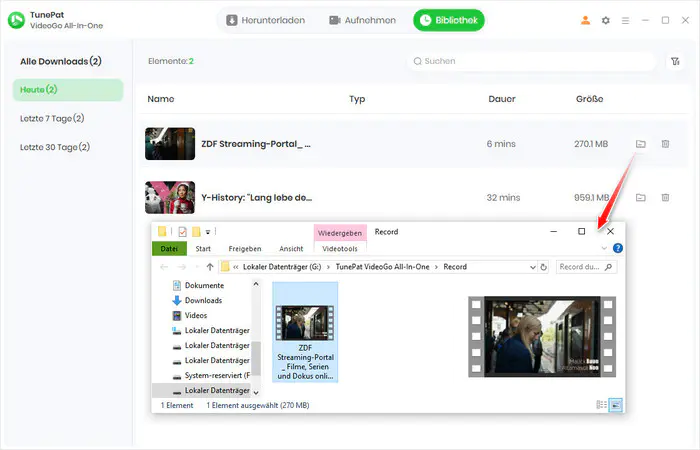Click the Explorer forward arrow

tap(182, 267)
